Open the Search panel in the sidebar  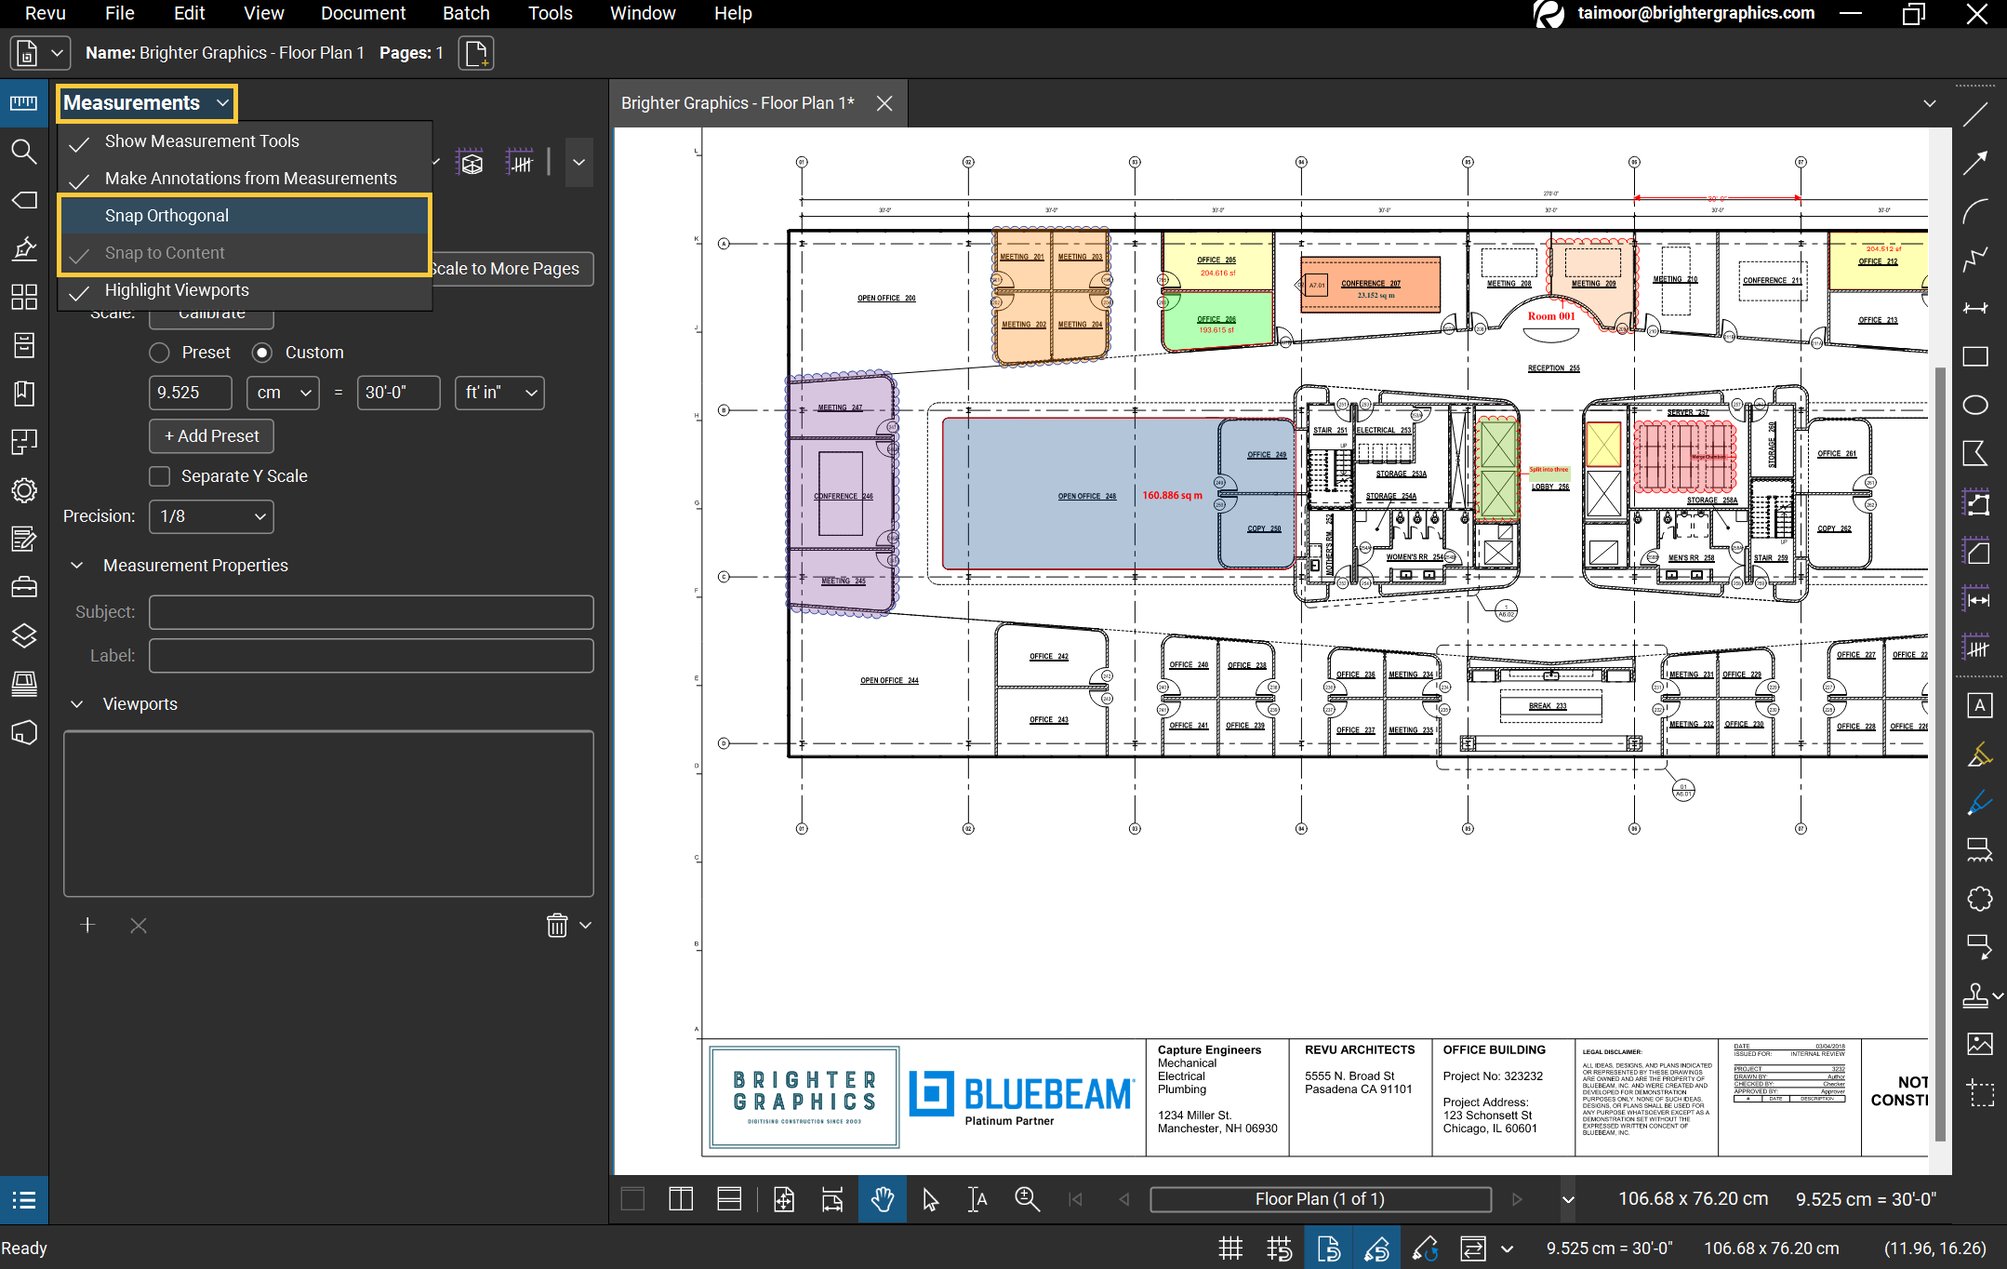[23, 152]
